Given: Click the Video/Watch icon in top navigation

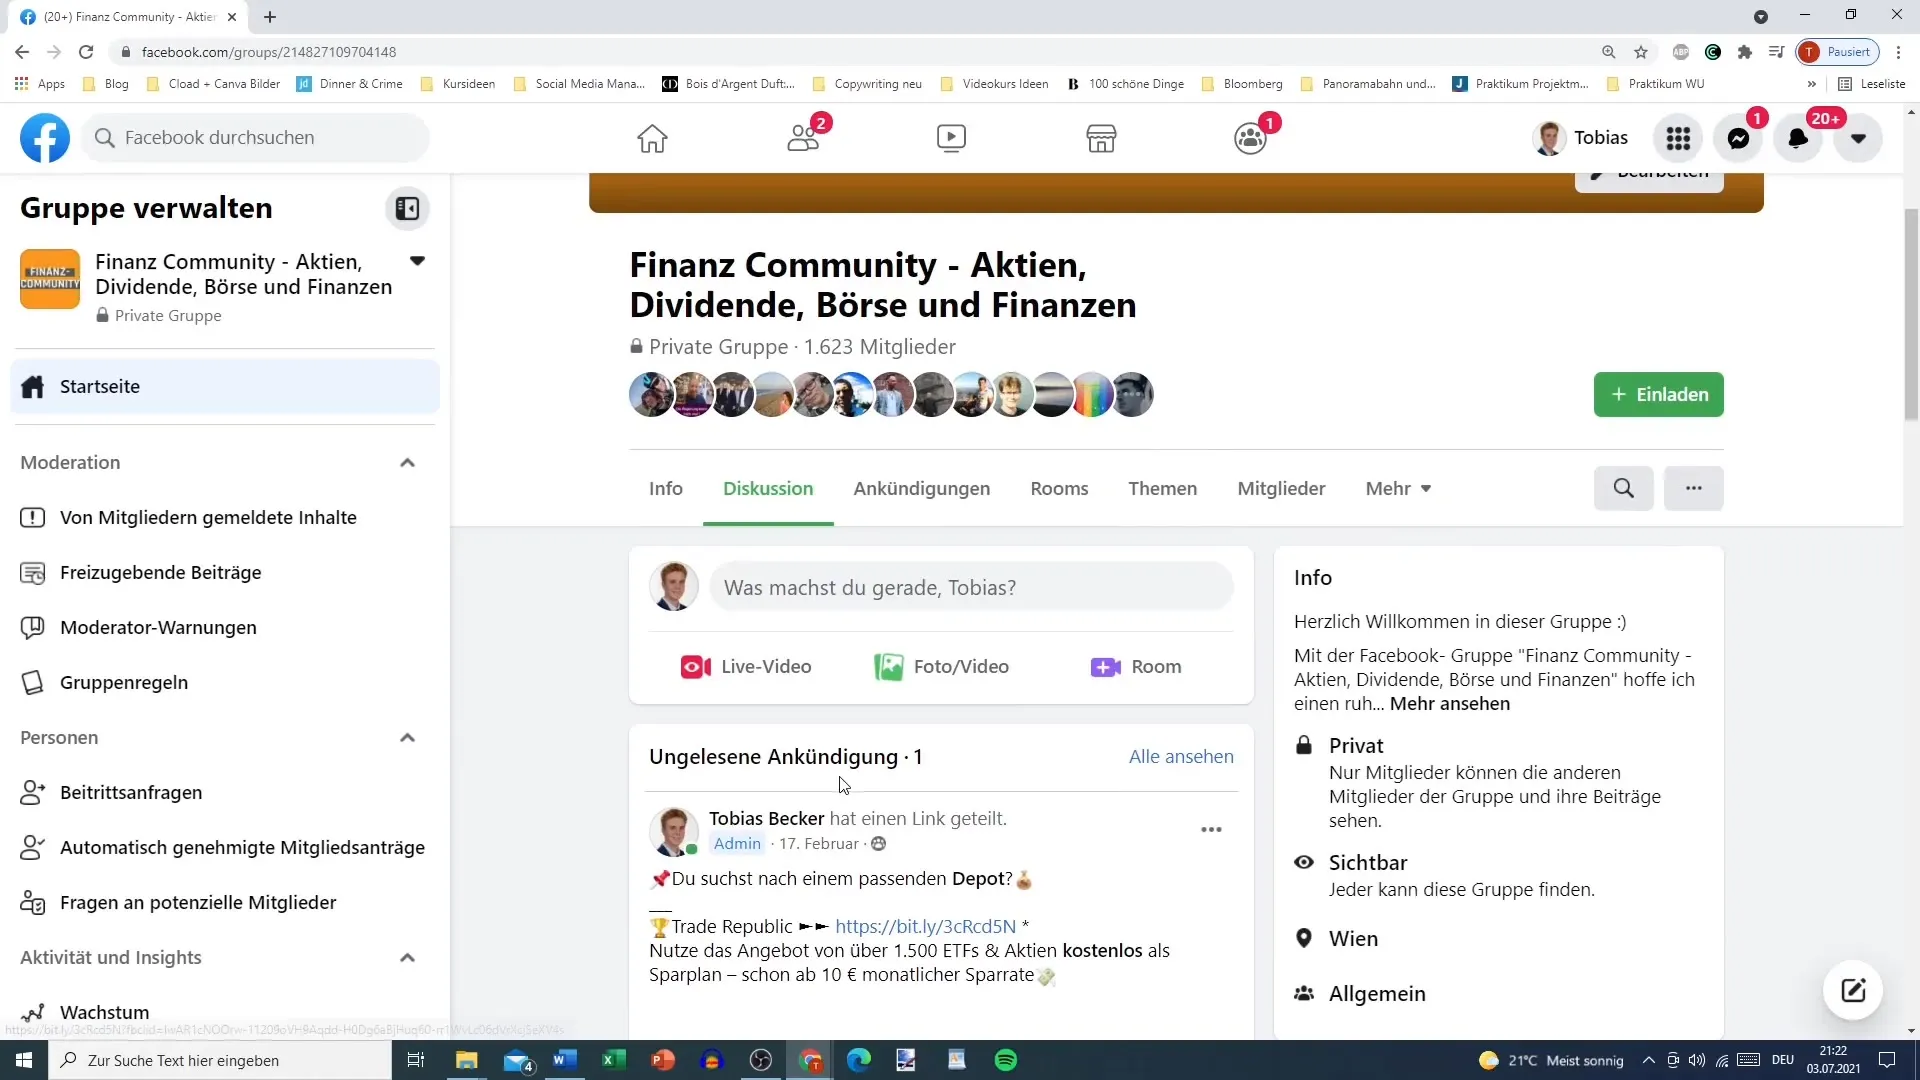Looking at the screenshot, I should [x=952, y=137].
